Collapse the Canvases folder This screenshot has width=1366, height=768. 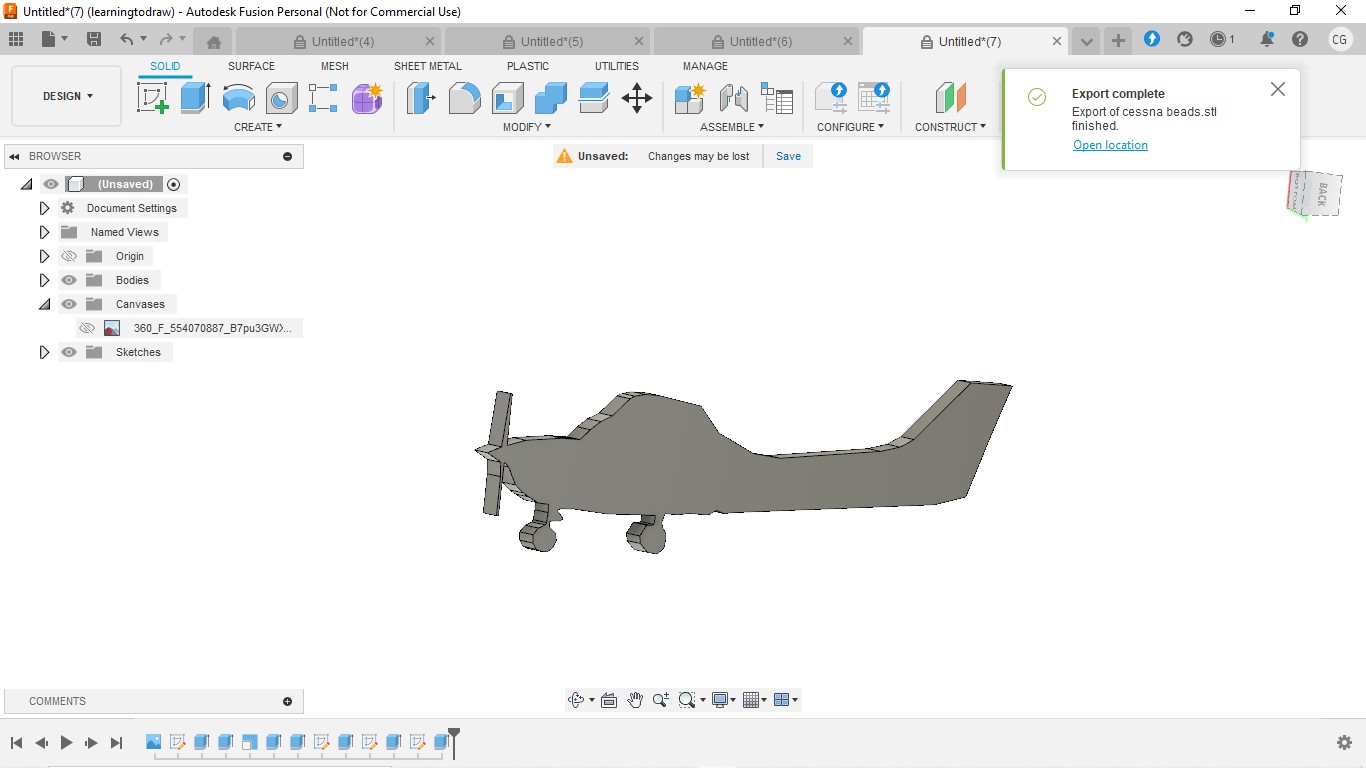(x=44, y=304)
